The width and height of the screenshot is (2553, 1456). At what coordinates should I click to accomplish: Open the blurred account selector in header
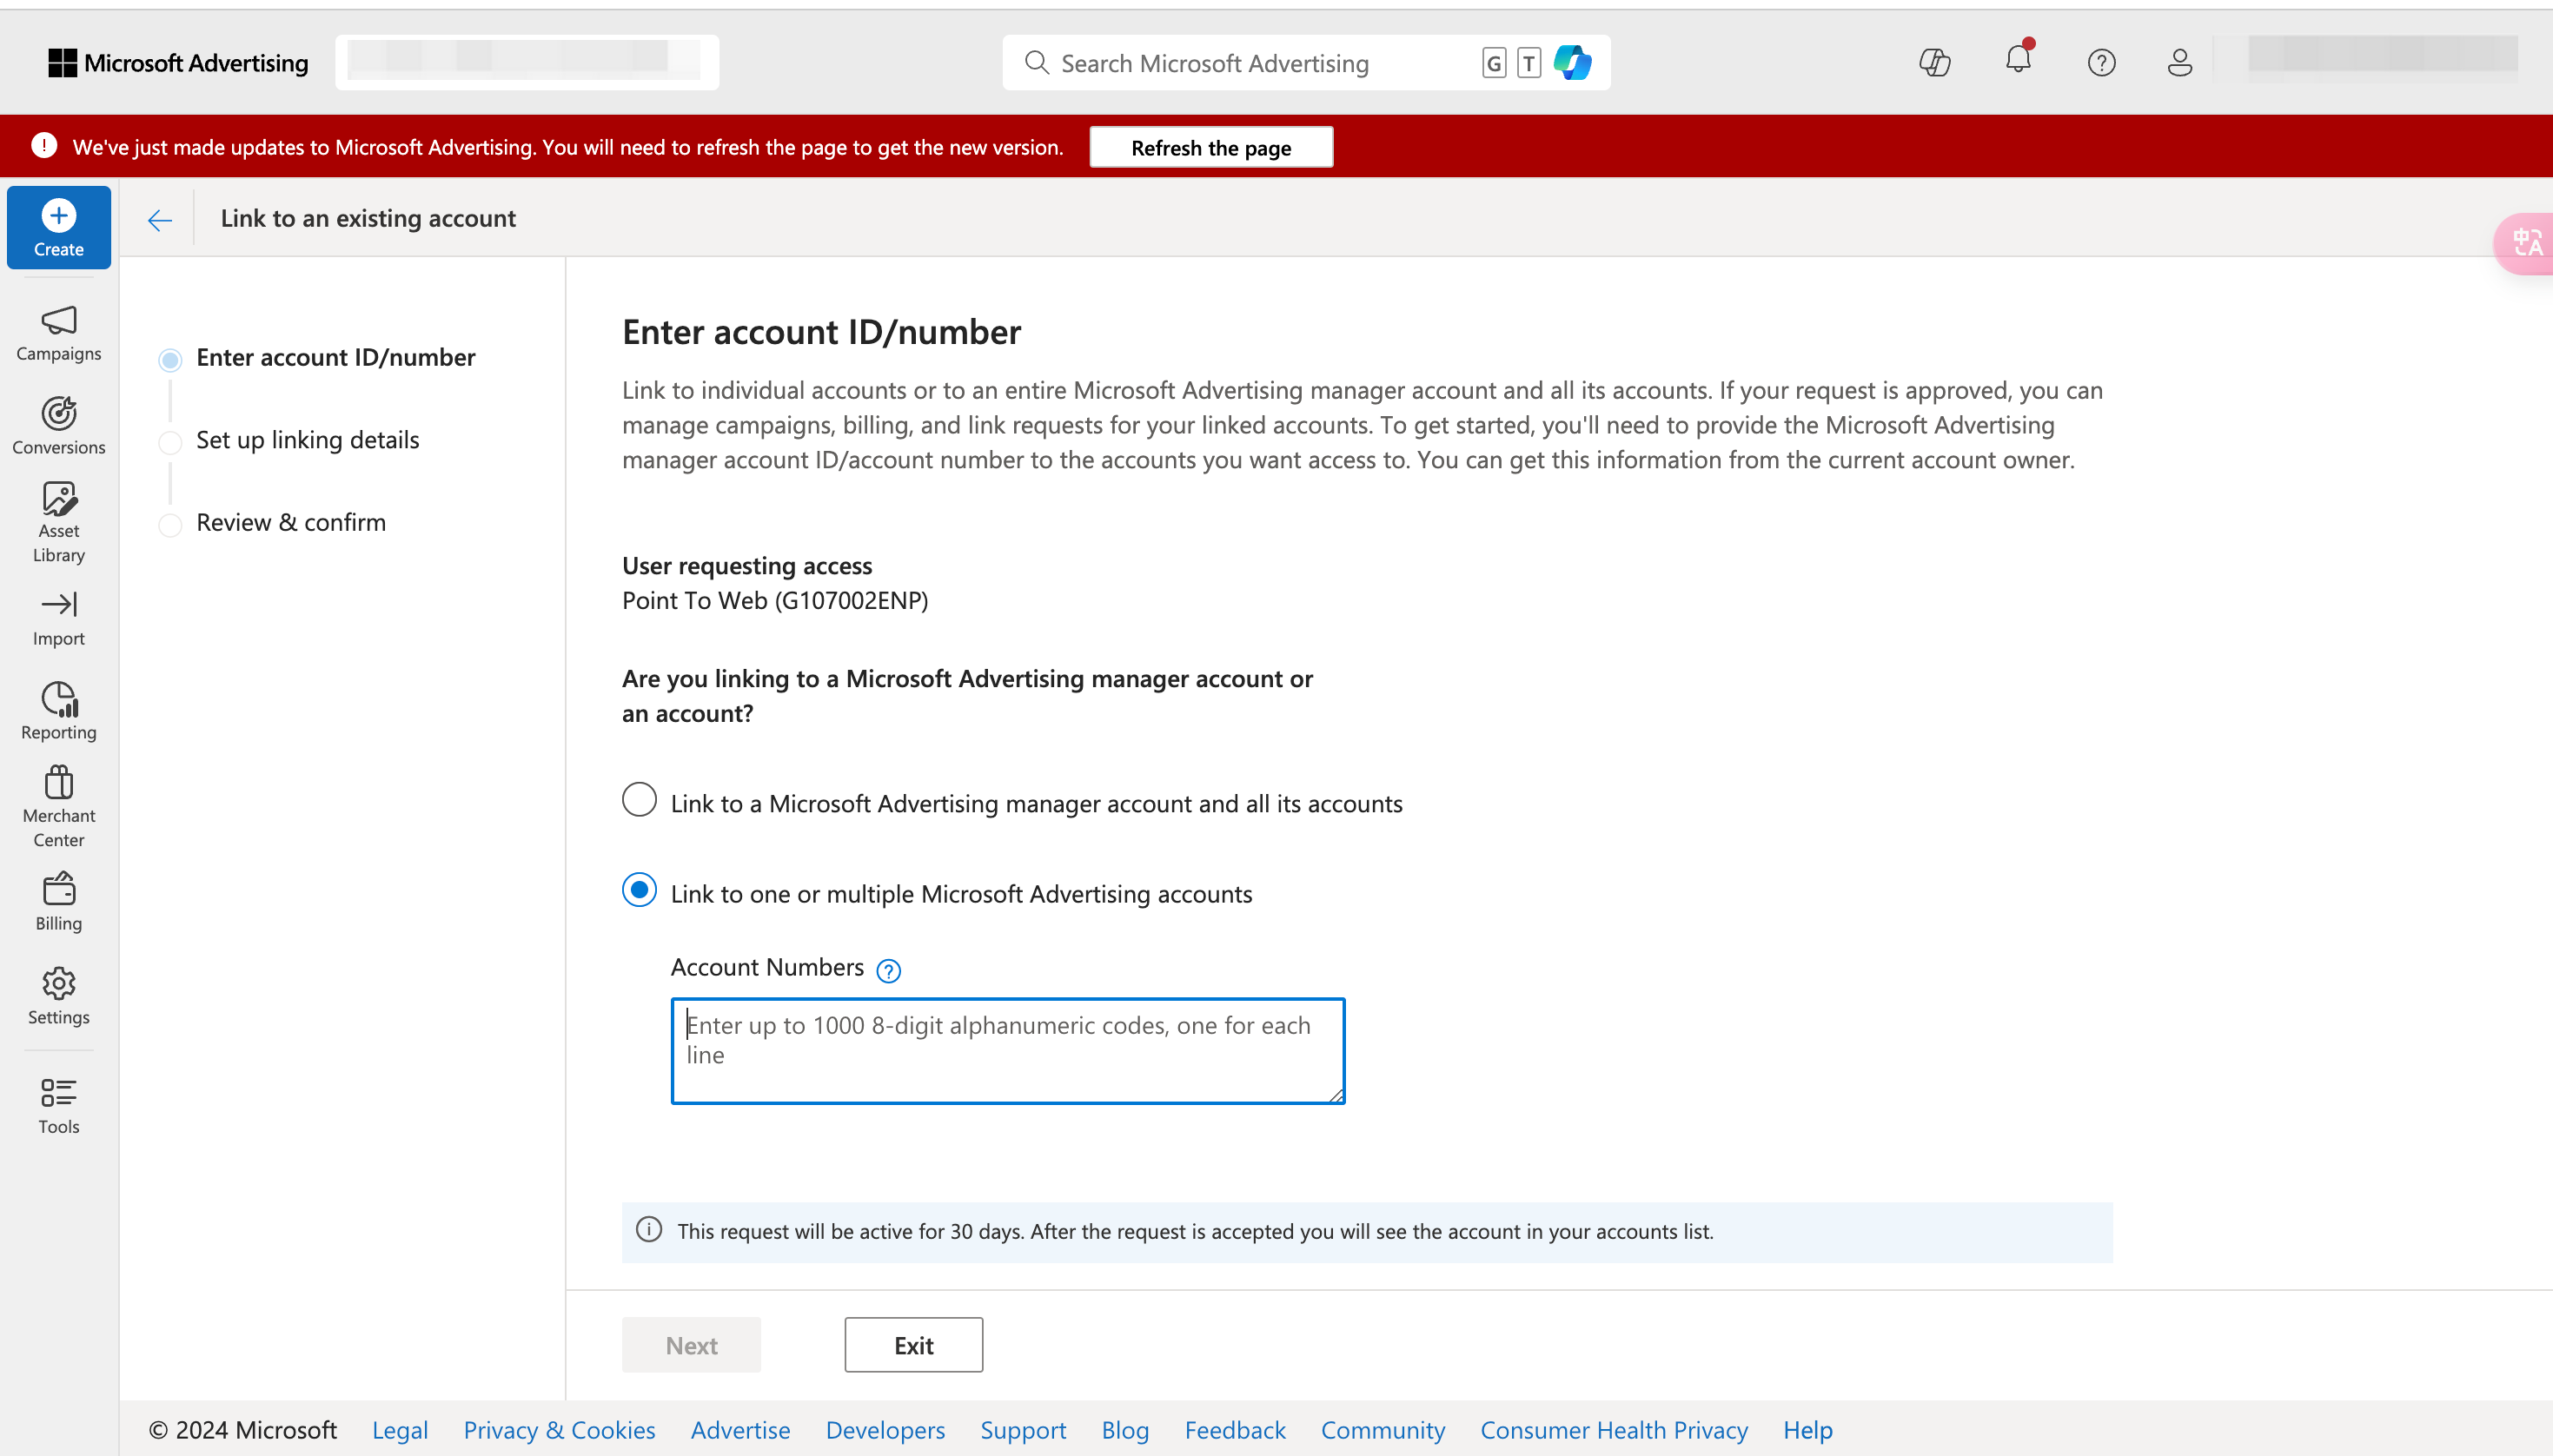[x=527, y=62]
